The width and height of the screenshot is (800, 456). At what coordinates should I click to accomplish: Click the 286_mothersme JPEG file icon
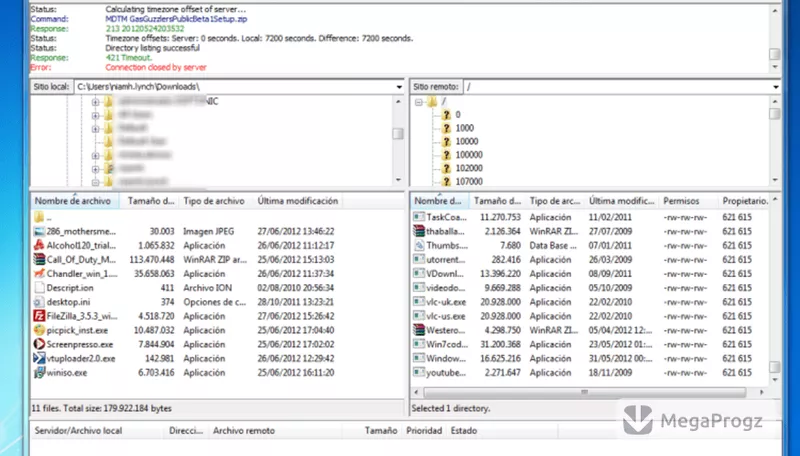click(x=39, y=232)
